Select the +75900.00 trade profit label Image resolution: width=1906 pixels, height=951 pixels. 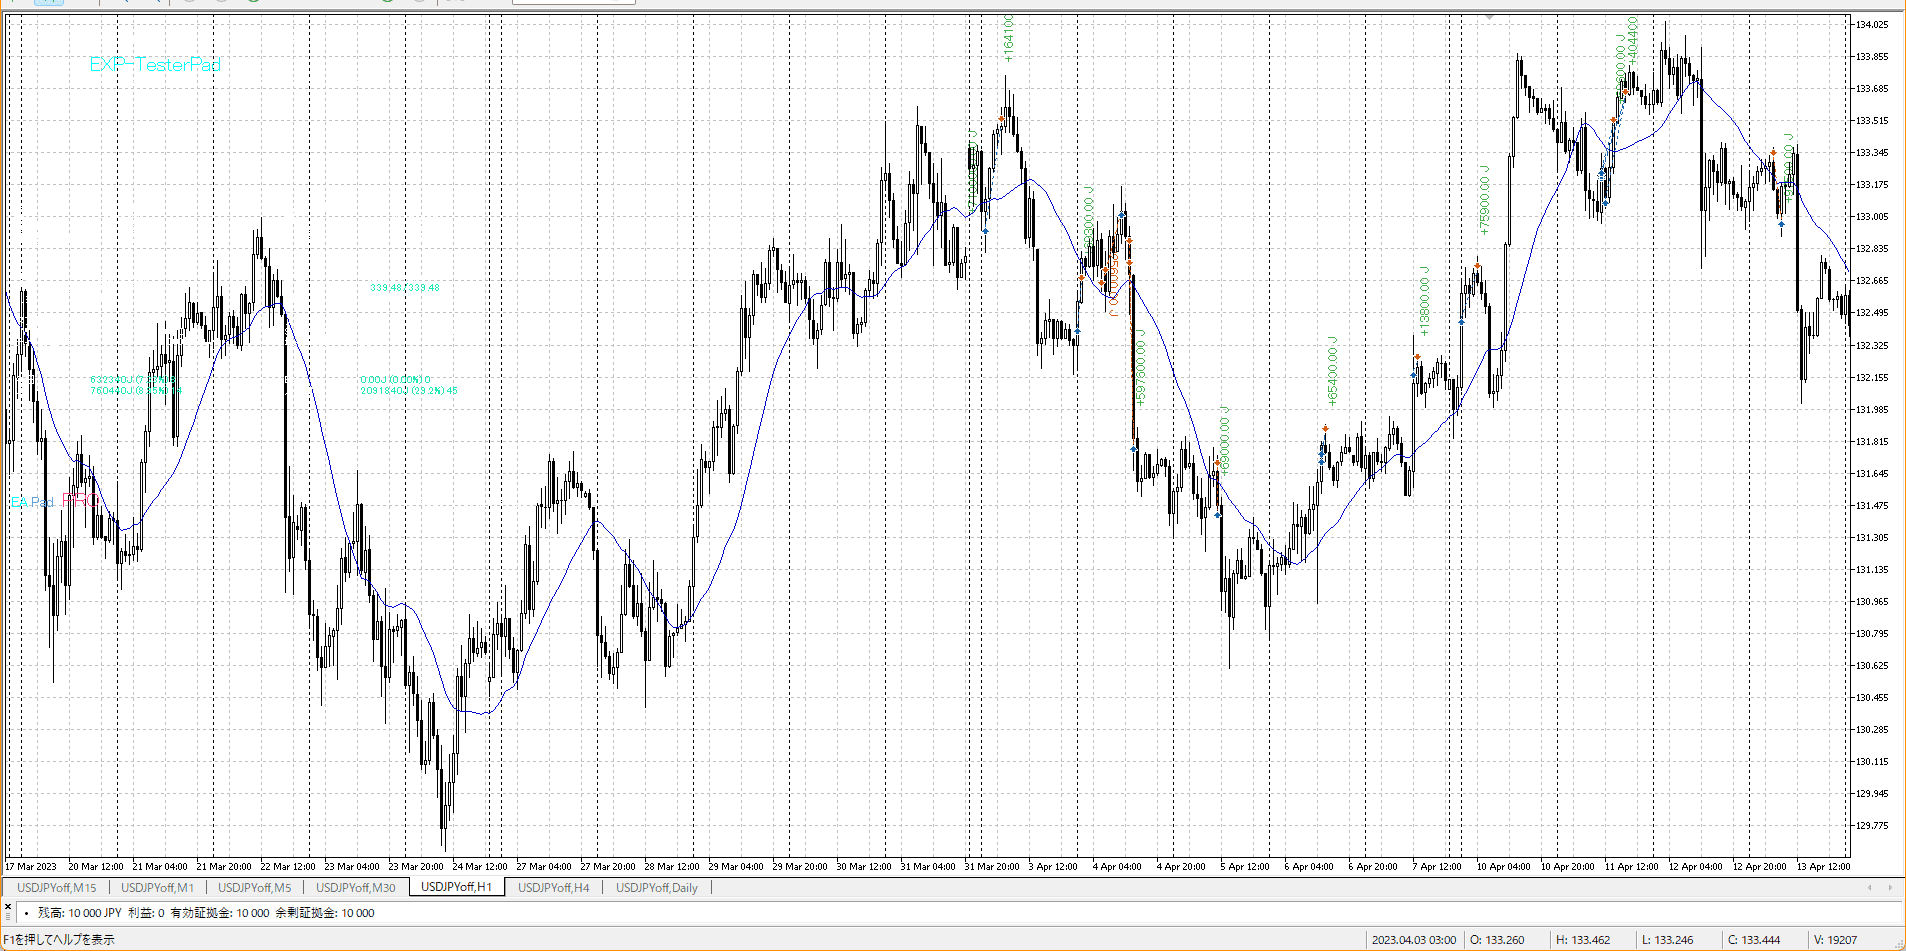pos(1484,200)
